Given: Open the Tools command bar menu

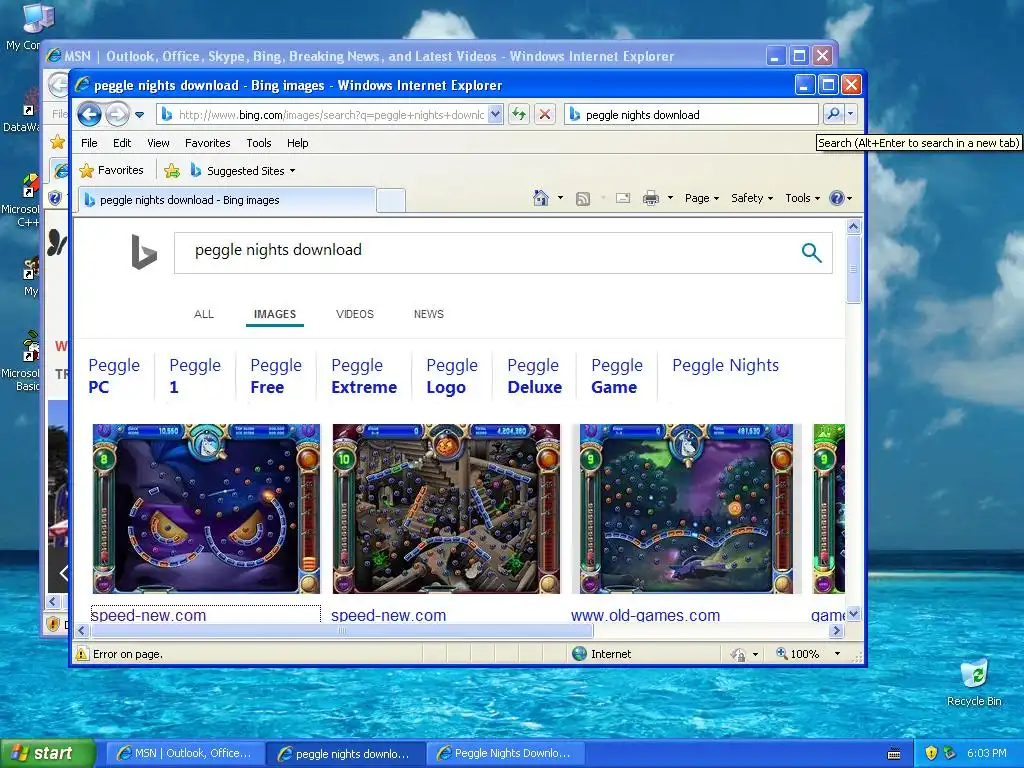Looking at the screenshot, I should (x=802, y=198).
